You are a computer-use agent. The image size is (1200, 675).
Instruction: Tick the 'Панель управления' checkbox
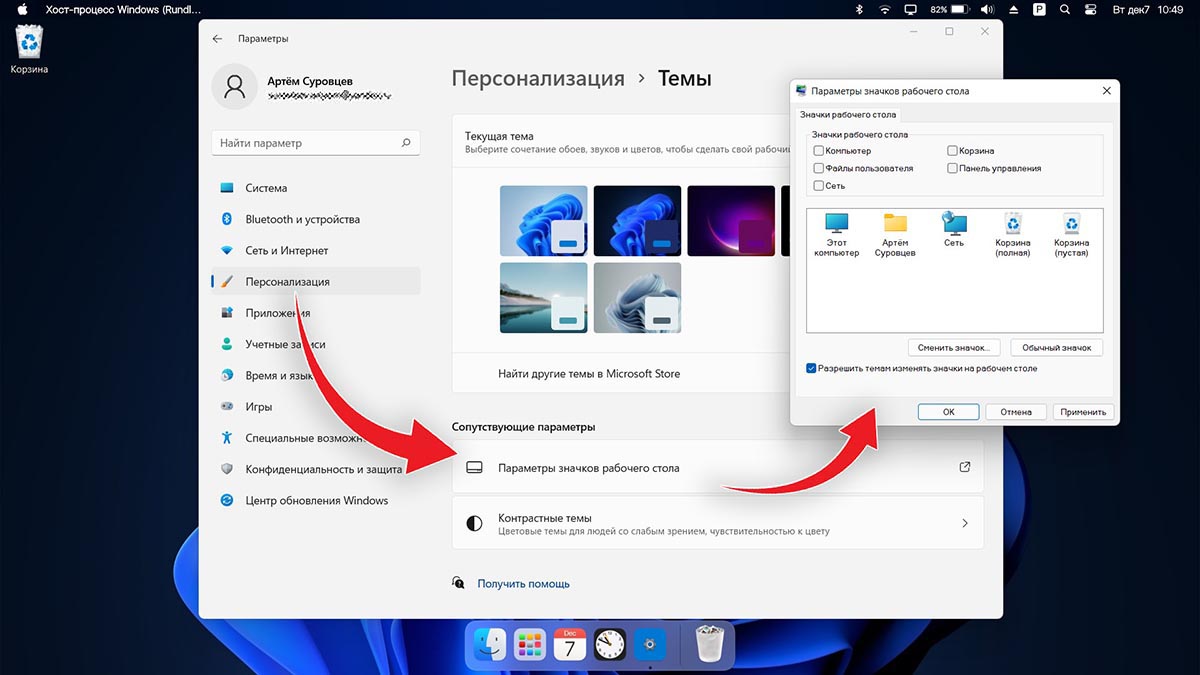953,169
